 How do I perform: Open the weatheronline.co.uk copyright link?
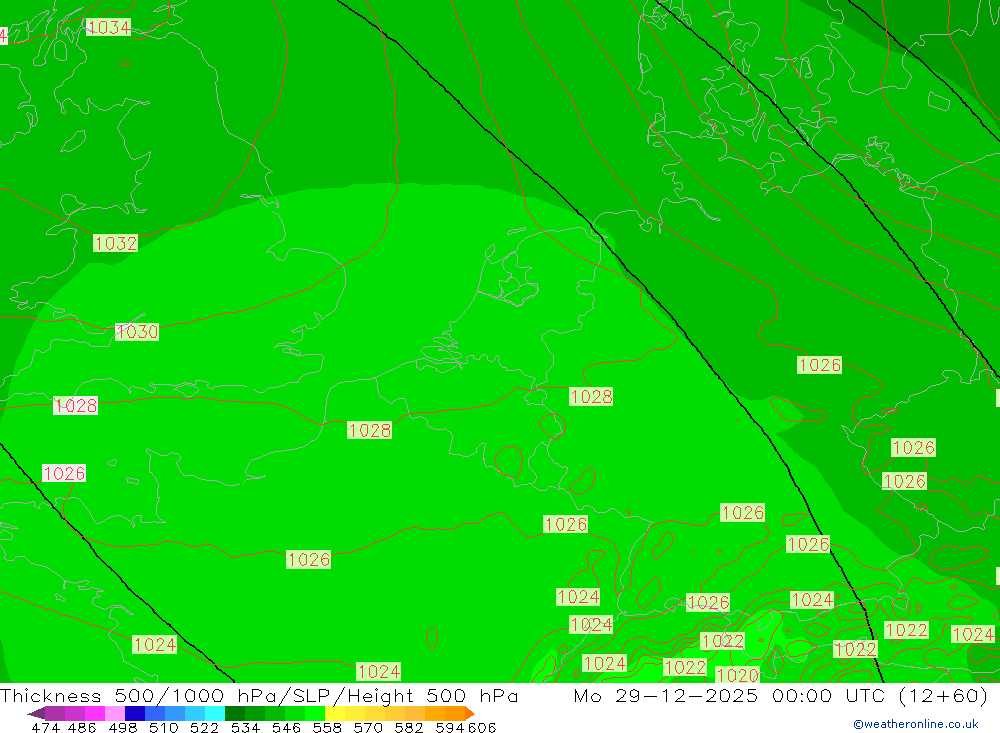tap(915, 724)
